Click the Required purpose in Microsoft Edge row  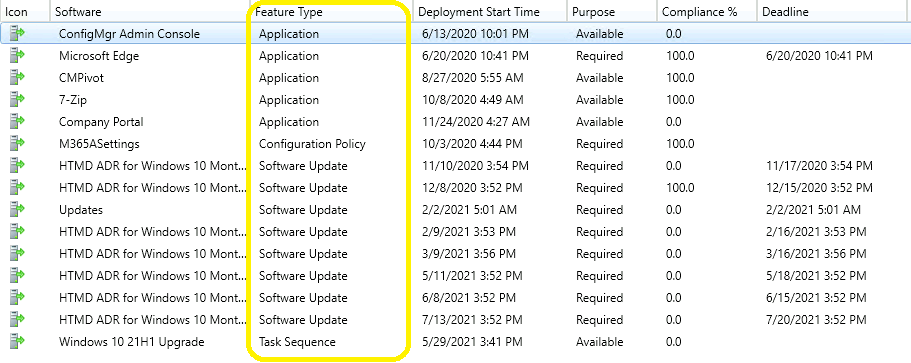coord(600,56)
